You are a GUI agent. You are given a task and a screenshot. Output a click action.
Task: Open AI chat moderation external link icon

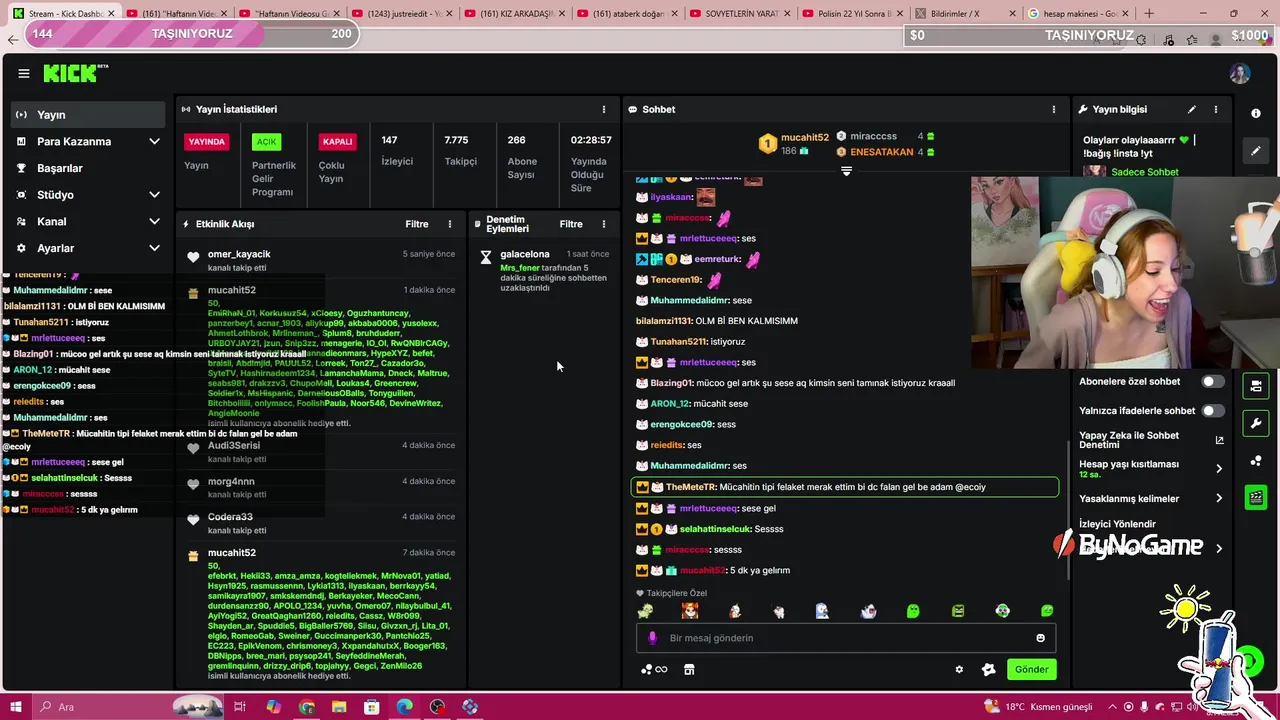coord(1219,440)
